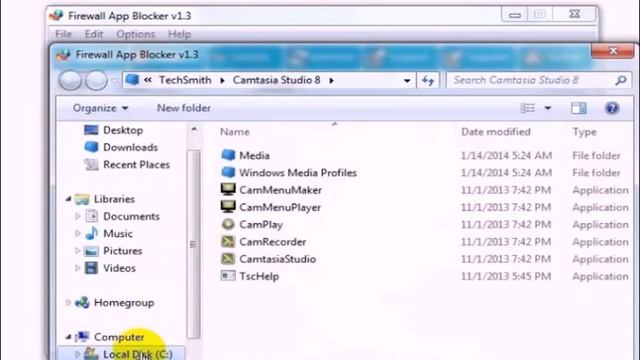Screen dimensions: 640x360
Task: Click the refresh icon beside the address bar
Action: pos(428,80)
